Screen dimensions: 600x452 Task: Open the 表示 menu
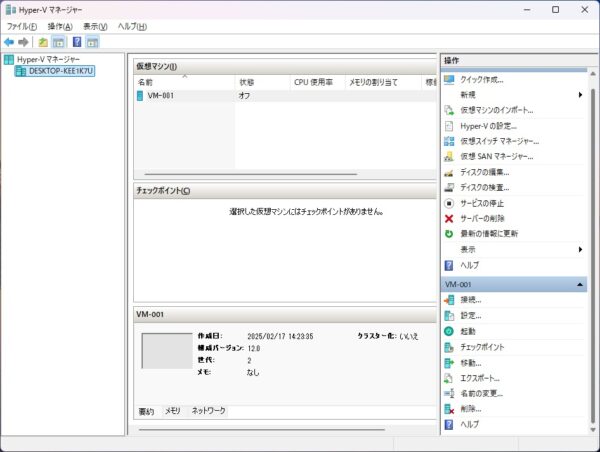95,26
